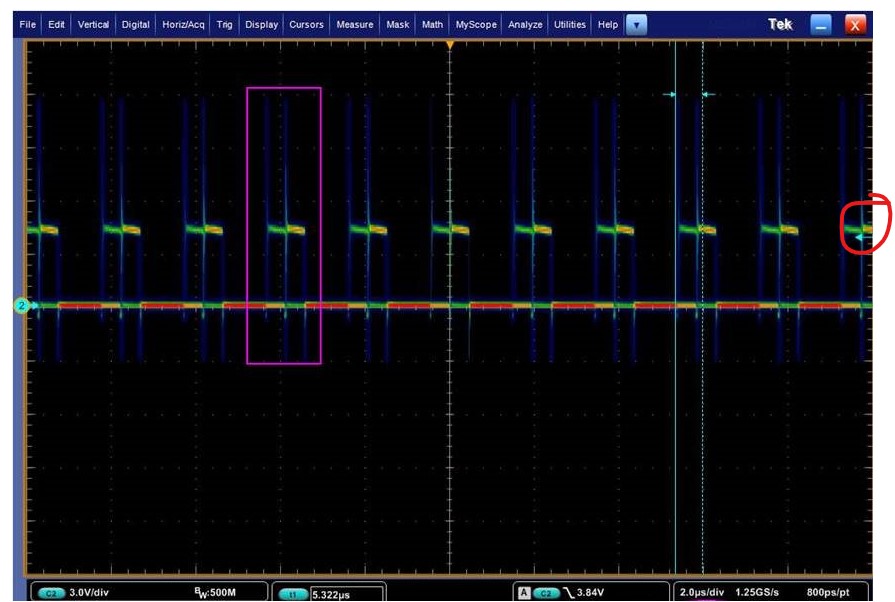Screen dimensions: 895x602
Task: Expand the menu bar dropdown arrow
Action: [x=636, y=25]
